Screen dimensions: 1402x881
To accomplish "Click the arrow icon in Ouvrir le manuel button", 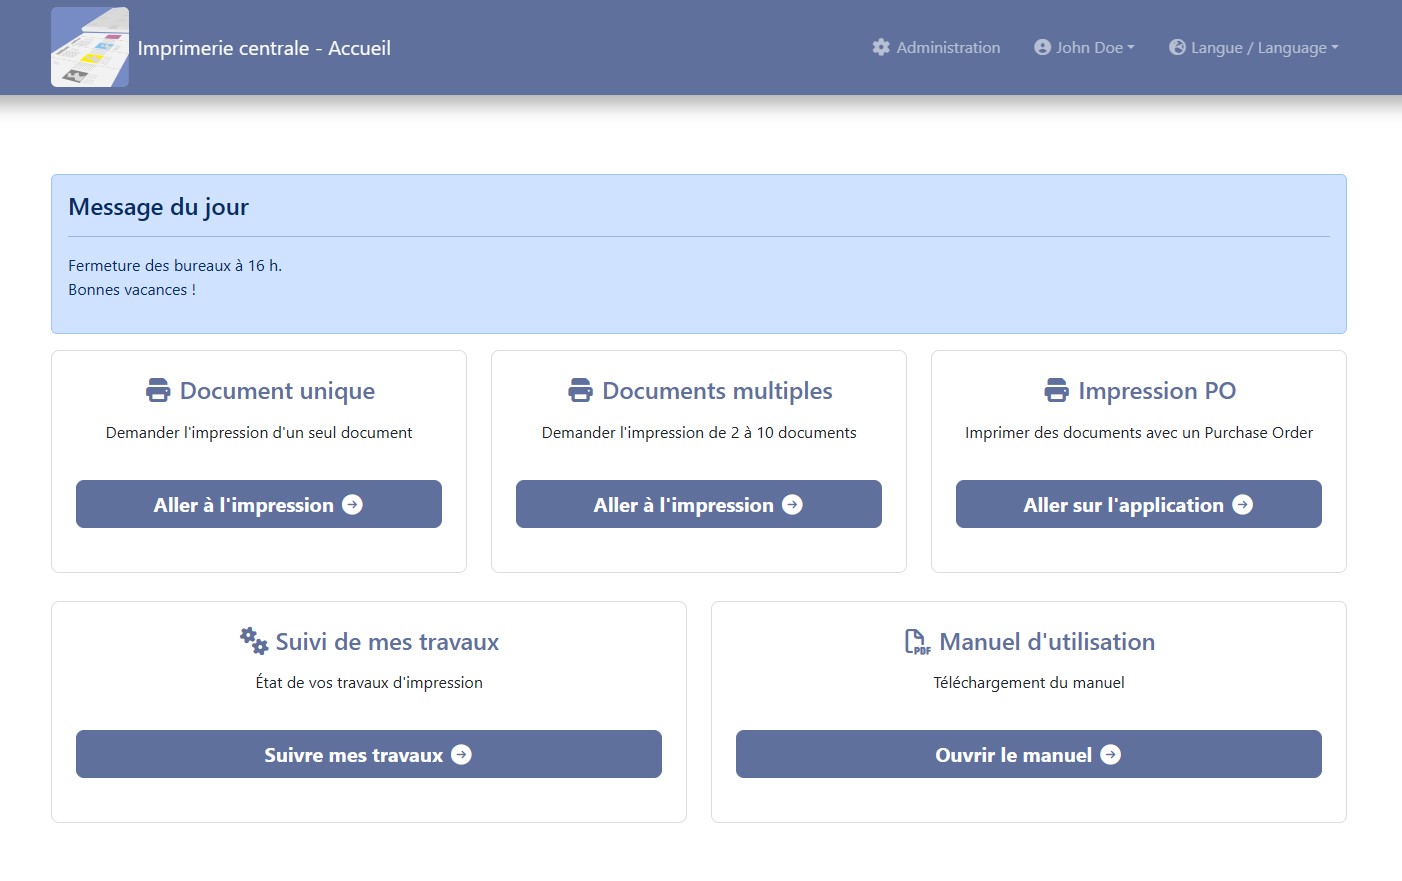I will (1110, 755).
